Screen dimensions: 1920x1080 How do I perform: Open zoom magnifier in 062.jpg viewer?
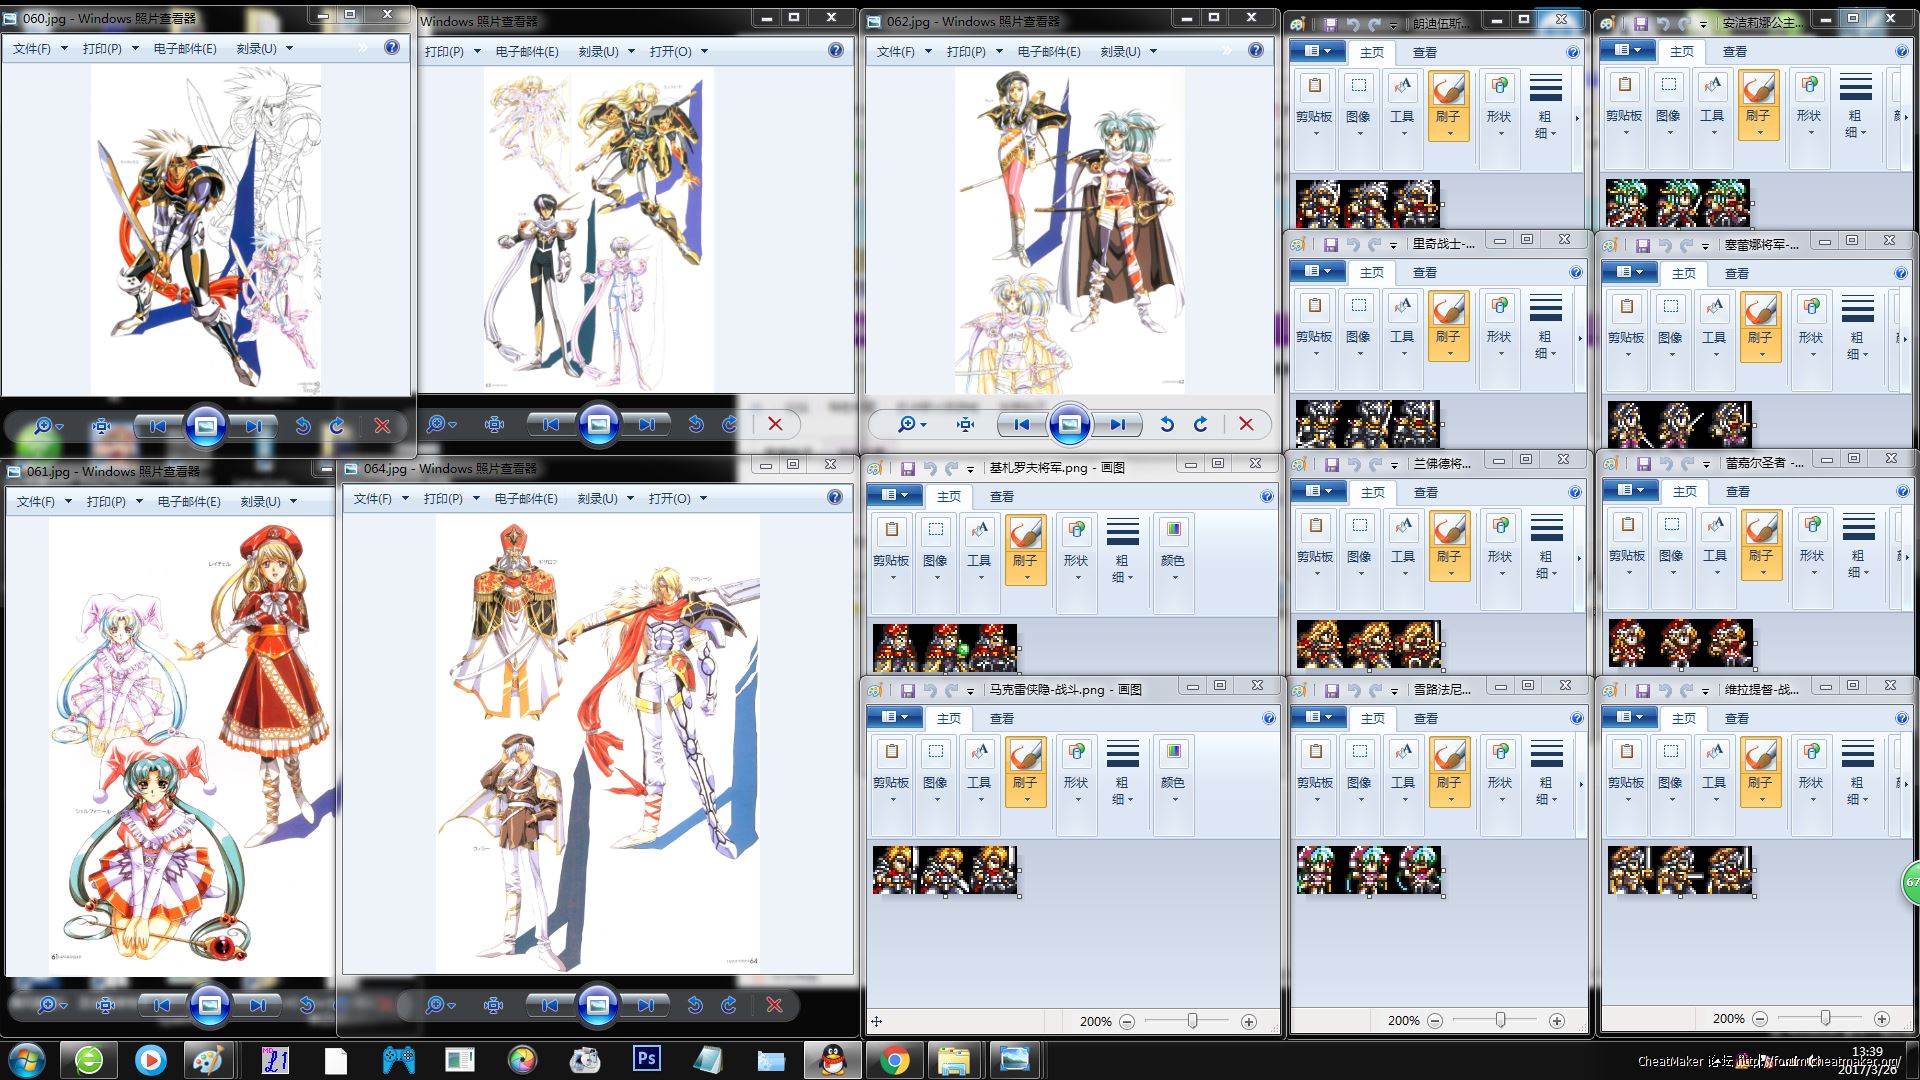pyautogui.click(x=911, y=424)
